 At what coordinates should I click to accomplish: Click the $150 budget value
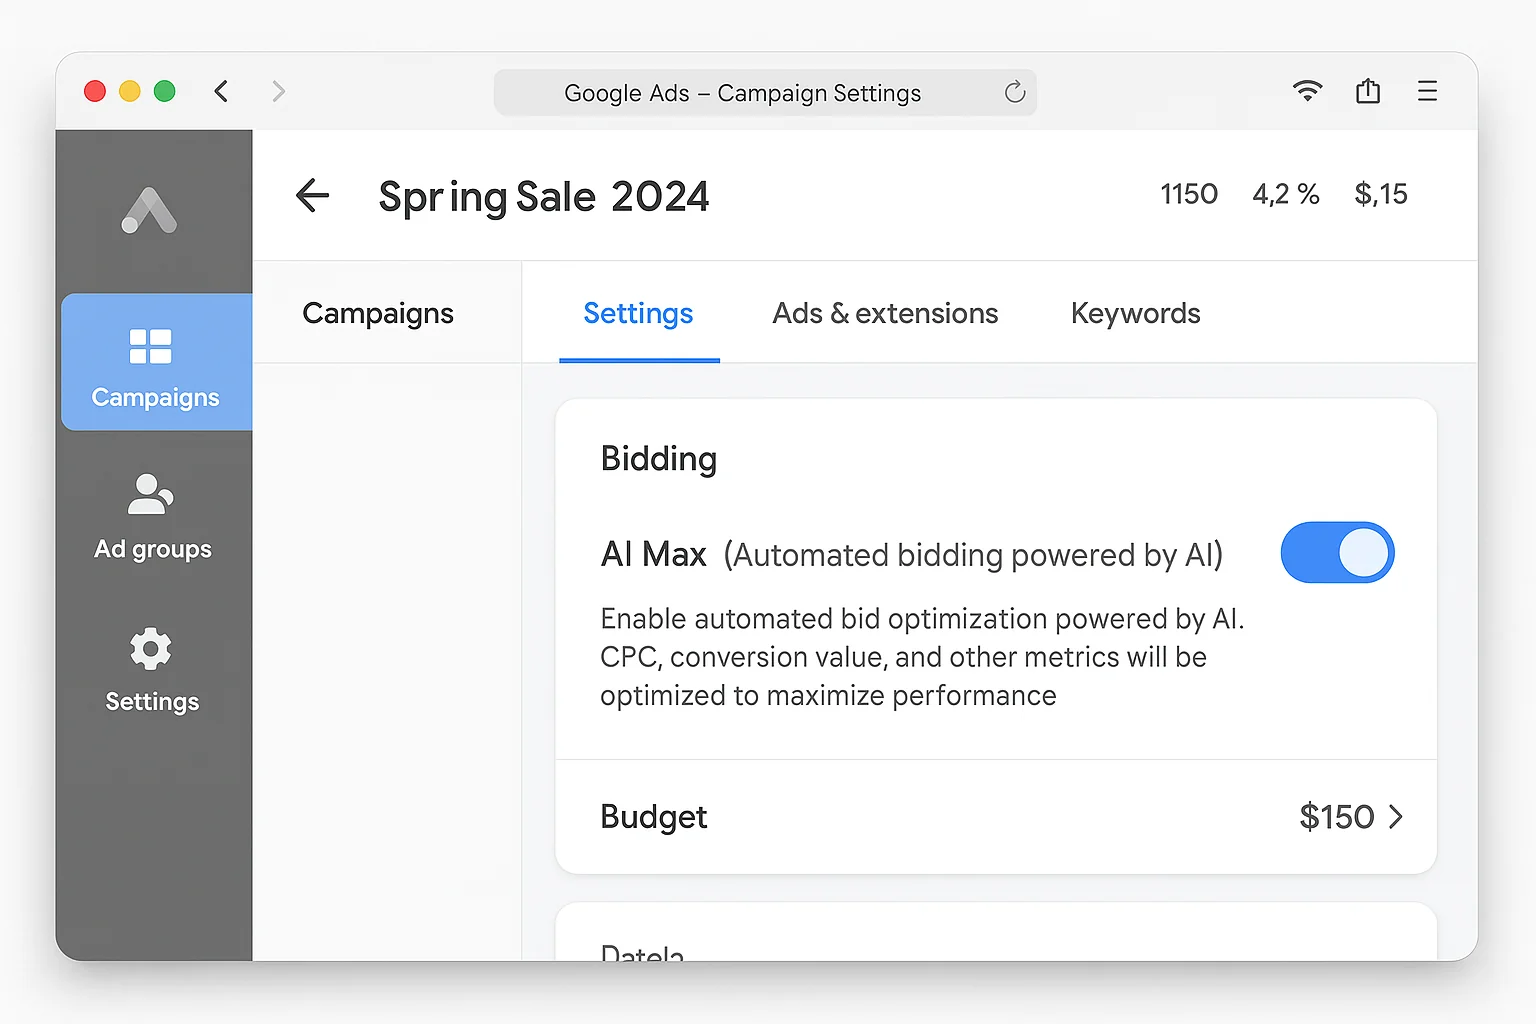pos(1335,817)
